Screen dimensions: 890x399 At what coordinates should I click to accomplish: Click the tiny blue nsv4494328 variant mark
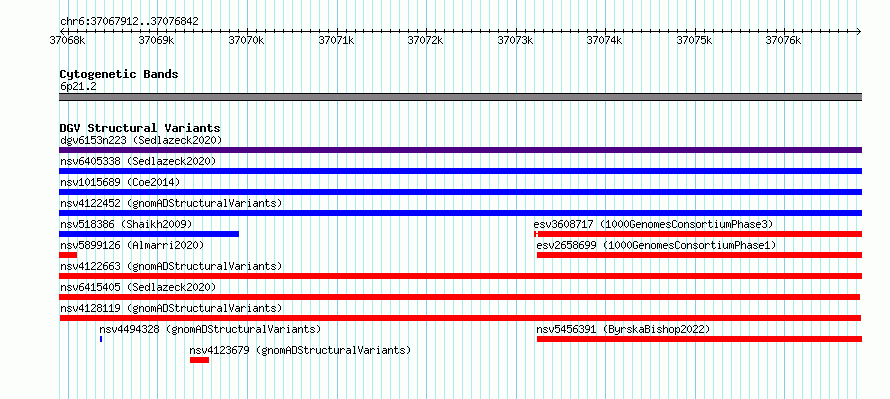click(101, 339)
